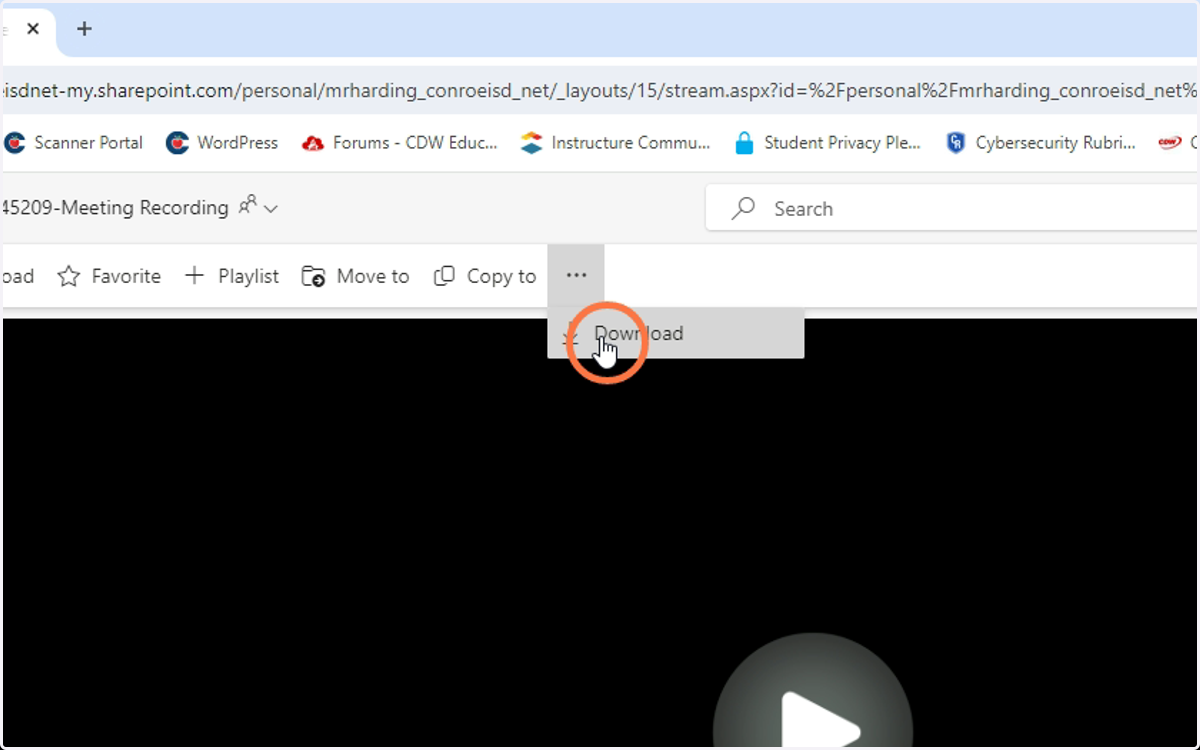Choose Copy to in the command bar
The image size is (1200, 750).
click(485, 276)
